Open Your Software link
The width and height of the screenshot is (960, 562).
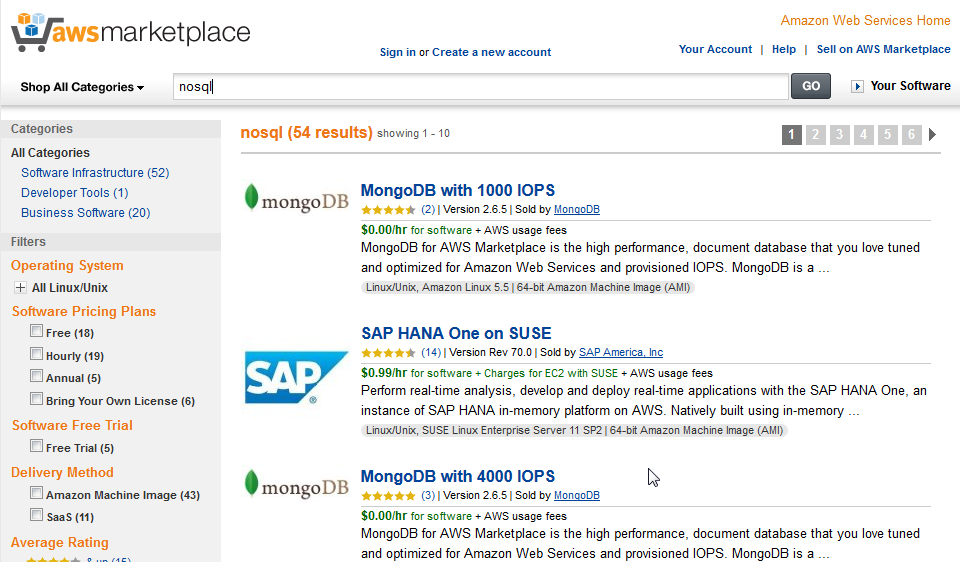click(x=910, y=86)
